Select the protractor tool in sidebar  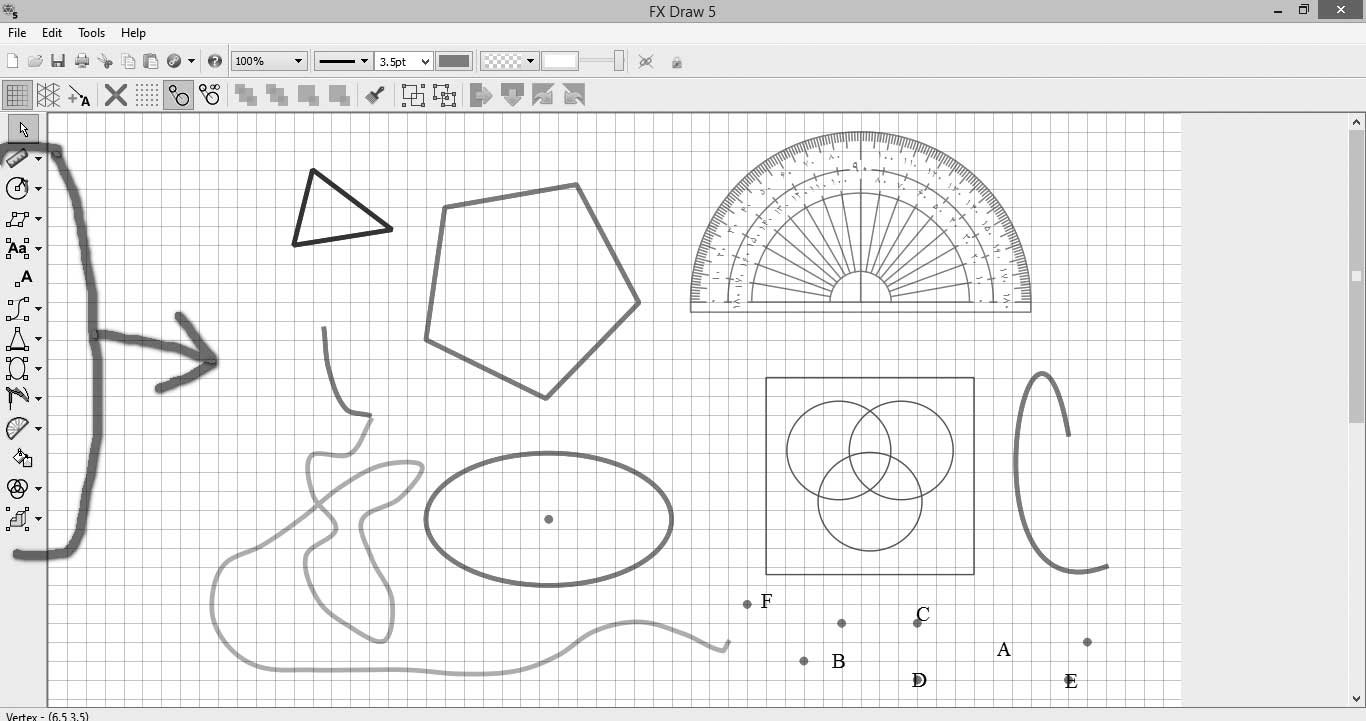tap(18, 429)
